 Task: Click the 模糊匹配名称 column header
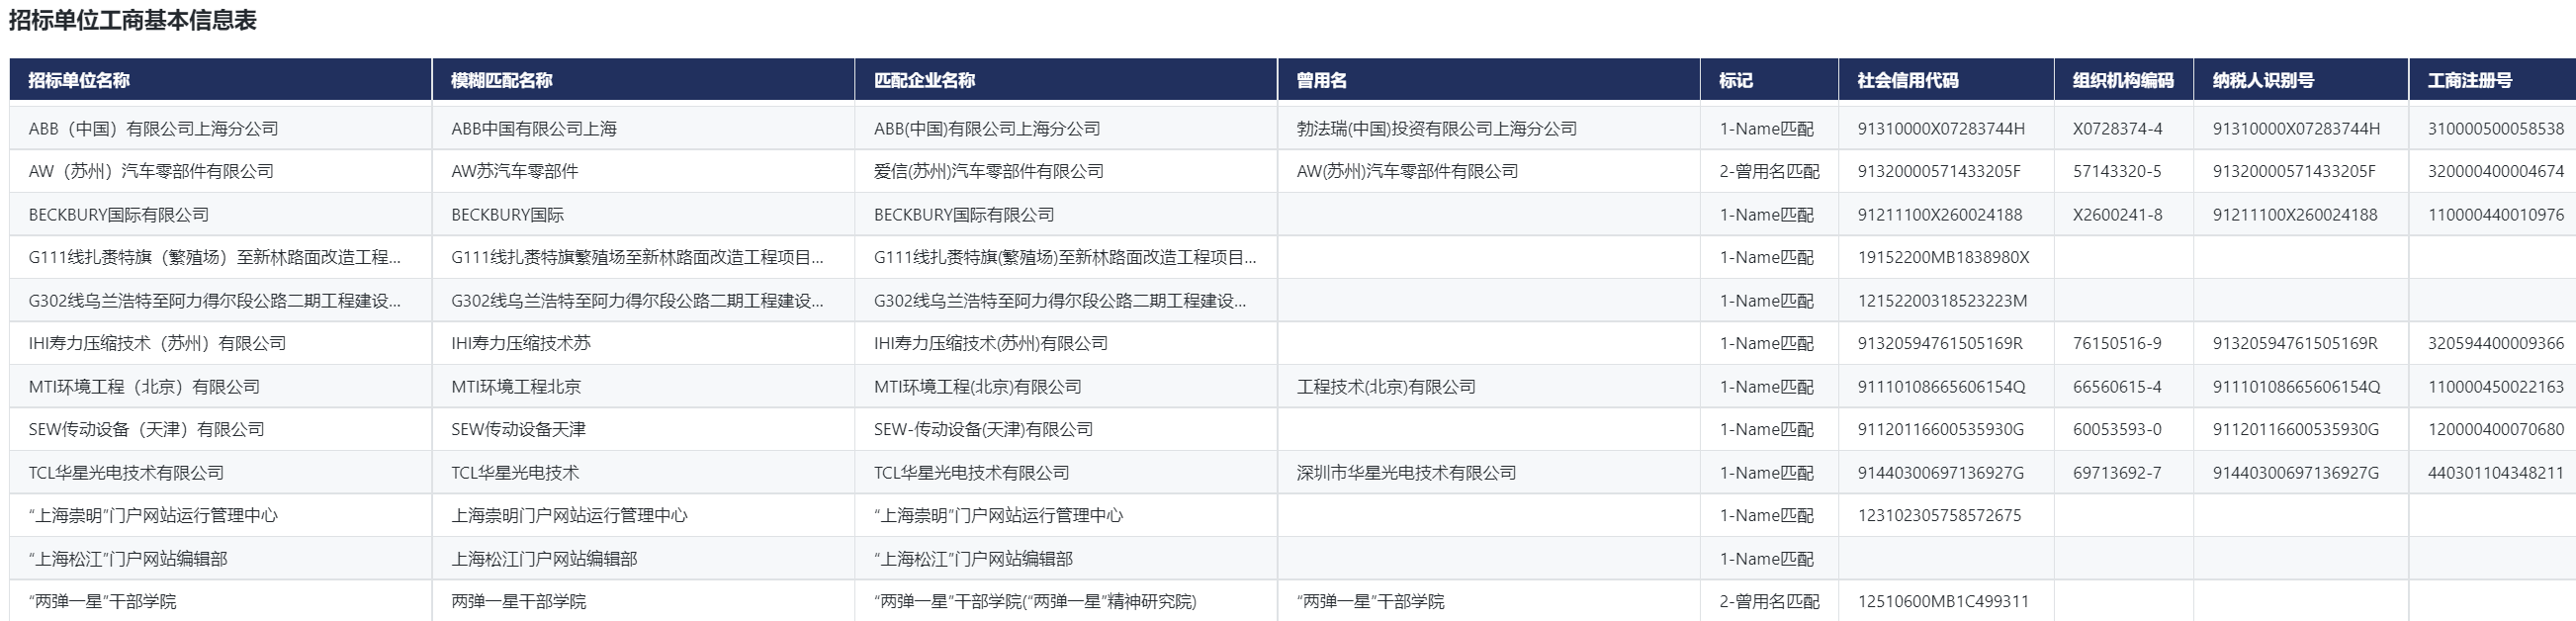[643, 80]
